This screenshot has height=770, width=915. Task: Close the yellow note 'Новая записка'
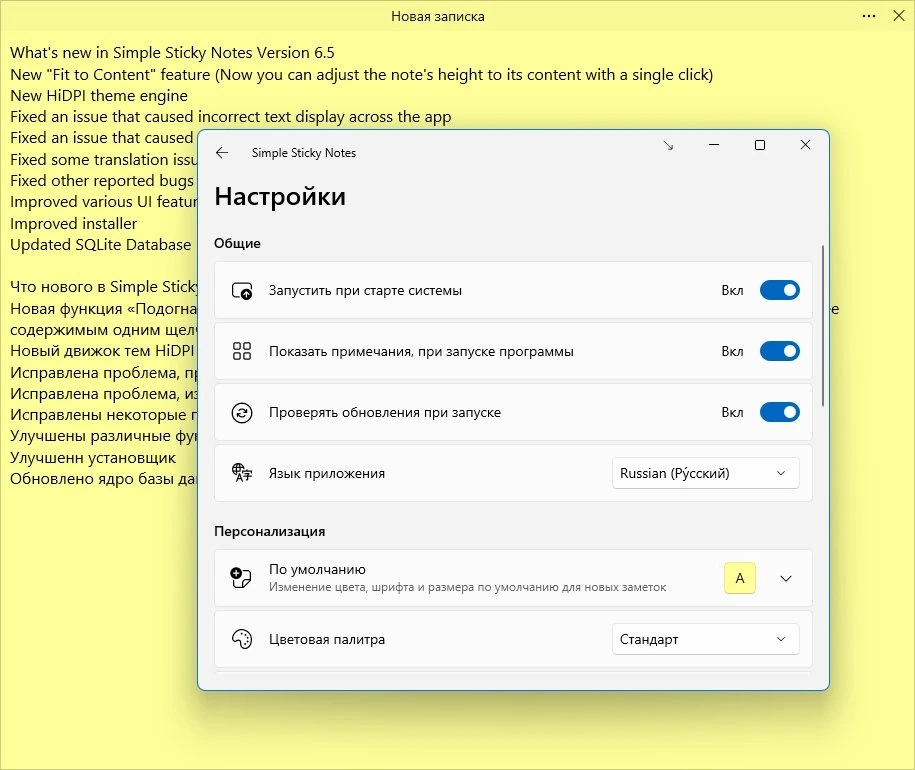tap(899, 16)
